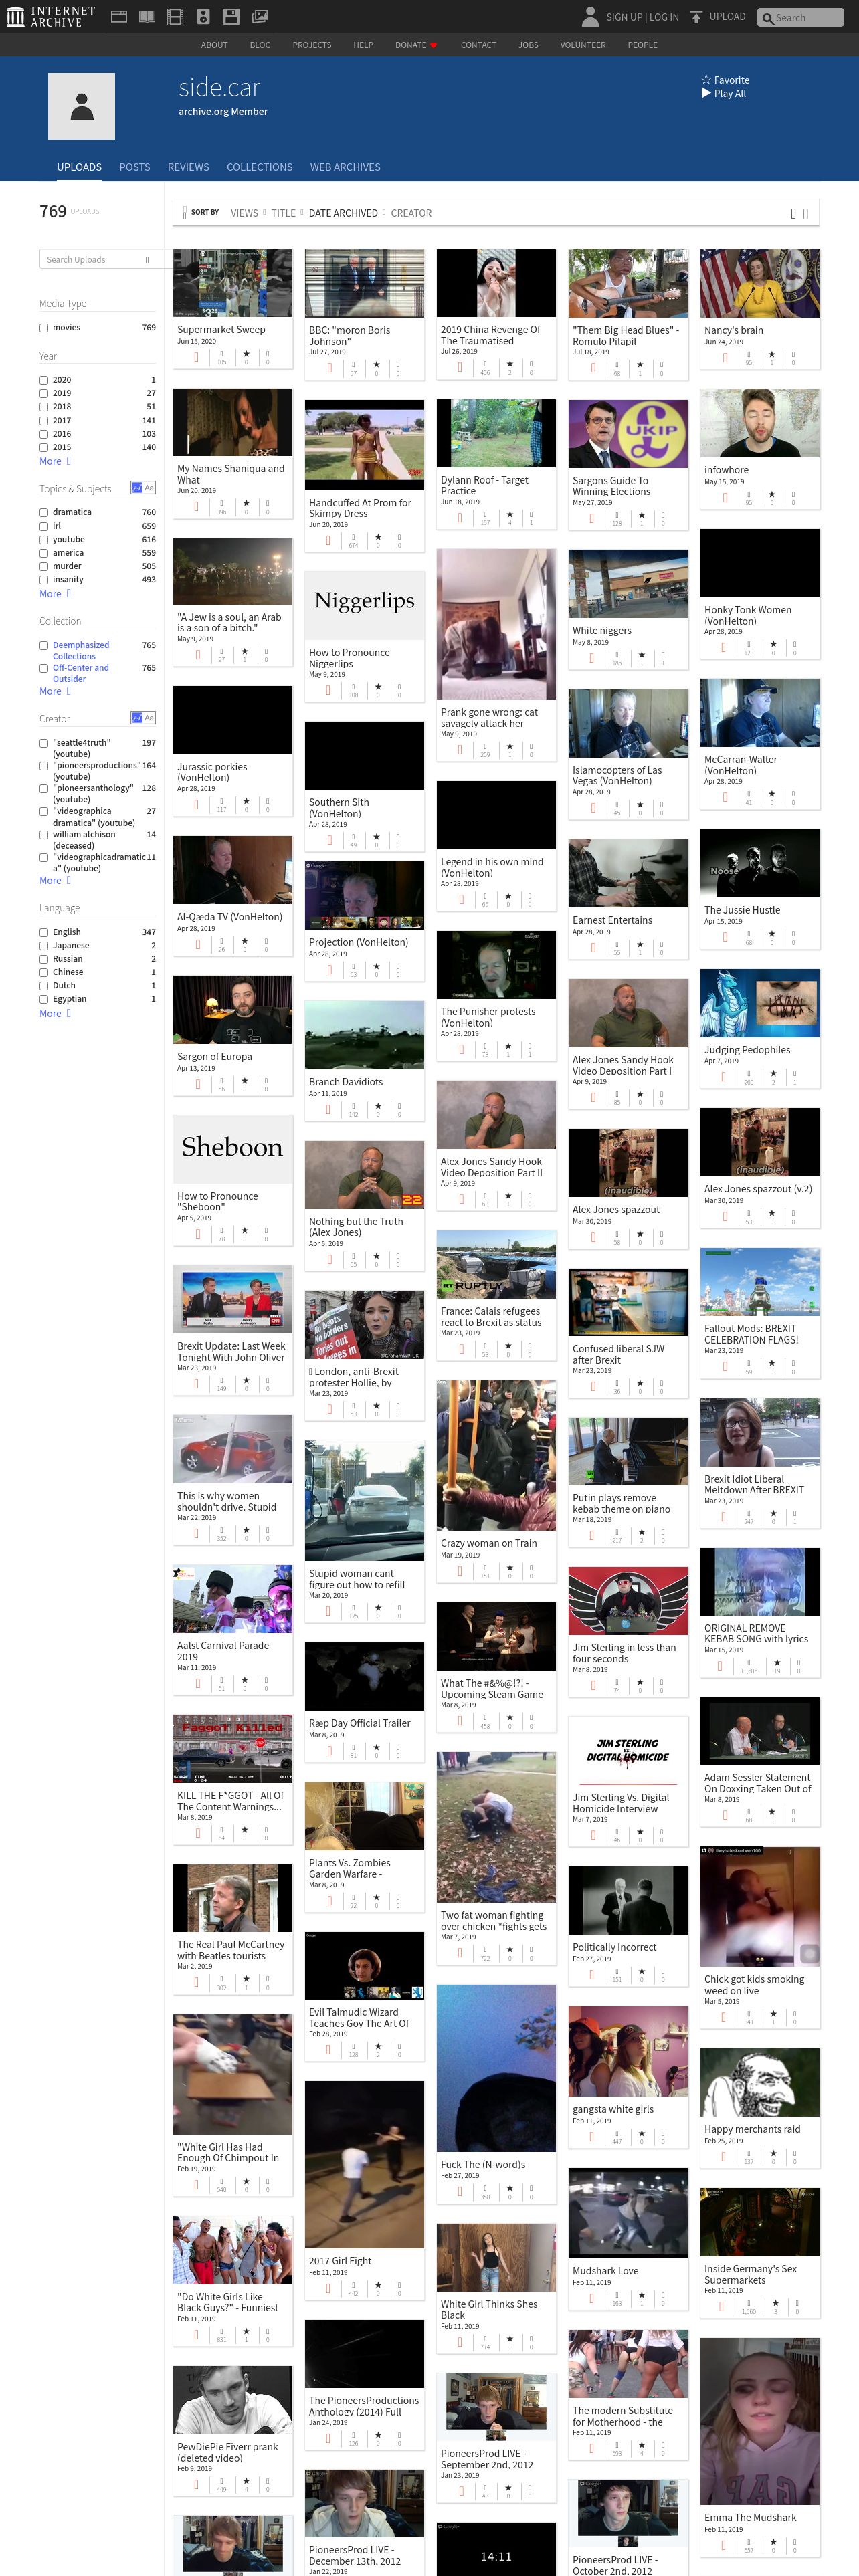This screenshot has width=859, height=2576.
Task: Check the dramatica topic filter
Action: pos(44,512)
